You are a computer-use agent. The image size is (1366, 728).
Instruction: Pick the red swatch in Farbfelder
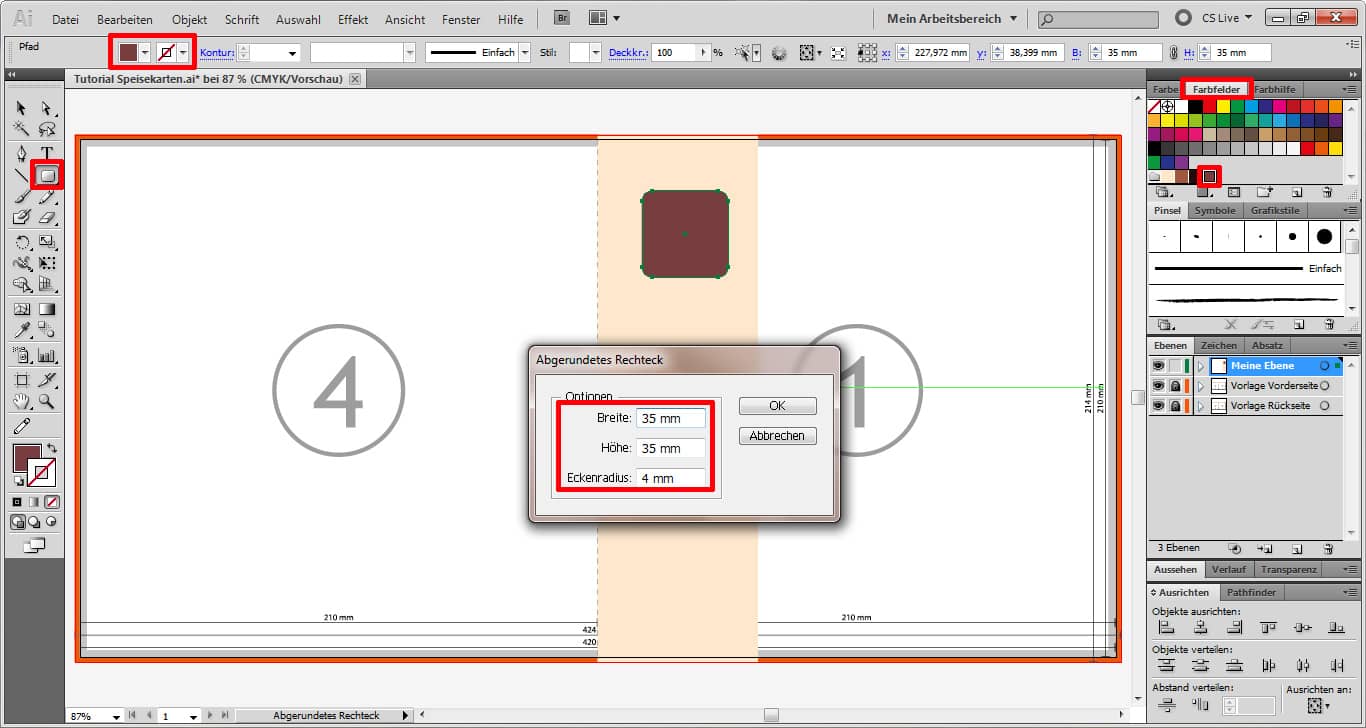1209,106
